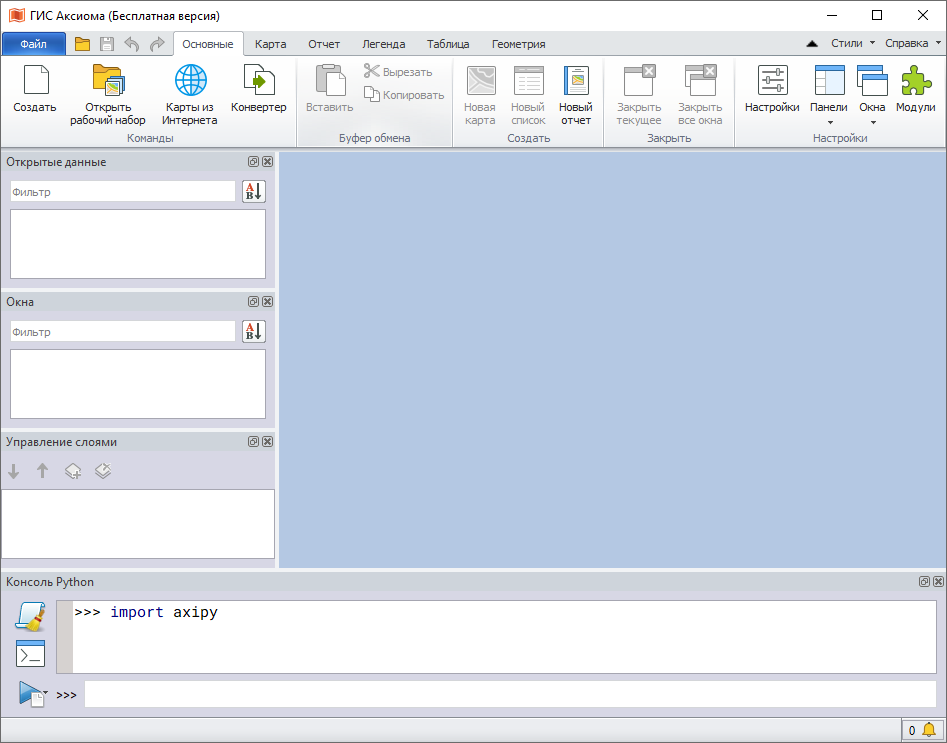
Task: Click the Python console command input field
Action: [510, 694]
